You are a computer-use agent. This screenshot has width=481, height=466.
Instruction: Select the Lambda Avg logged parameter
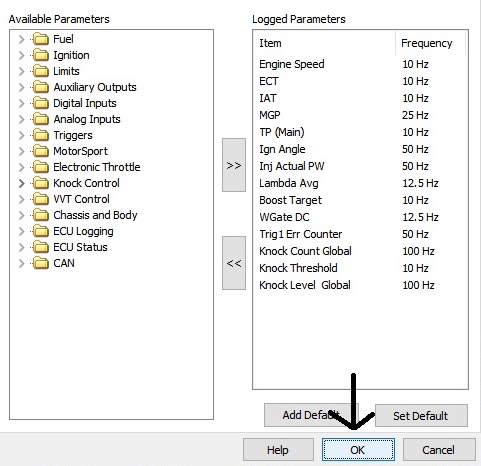[289, 183]
